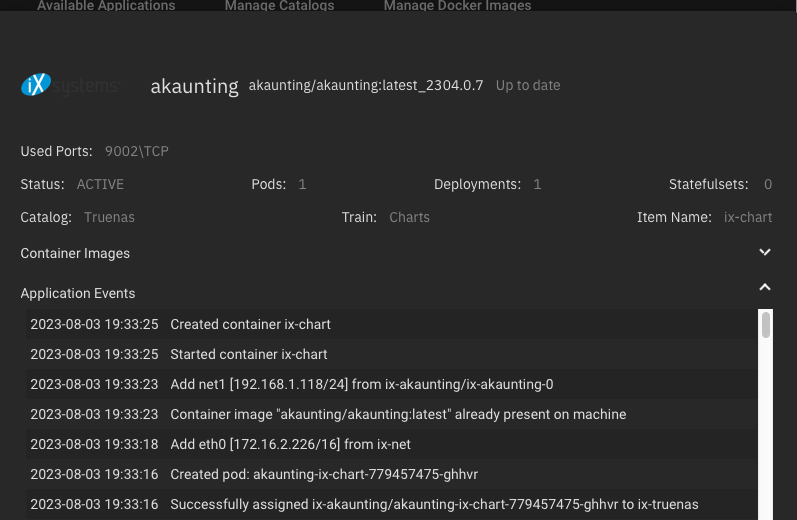Collapse the Application Events section chevron
The height and width of the screenshot is (520, 797).
click(x=765, y=288)
